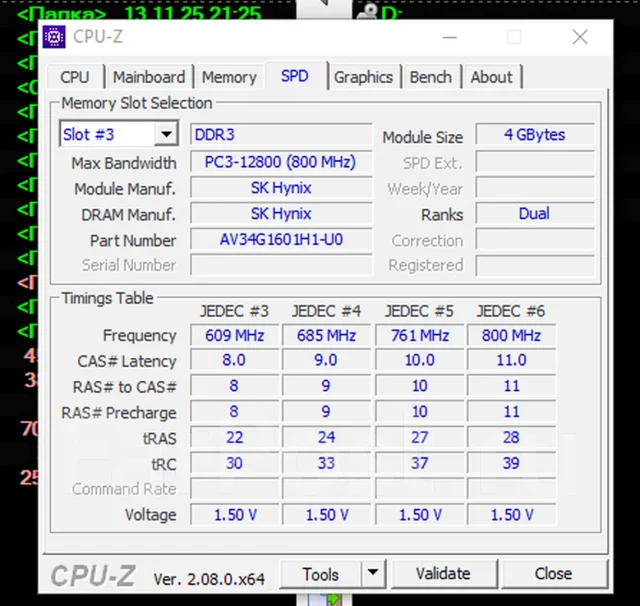Click the 685 MHz JEDEC #4 frequency
Image resolution: width=640 pixels, height=606 pixels.
327,335
